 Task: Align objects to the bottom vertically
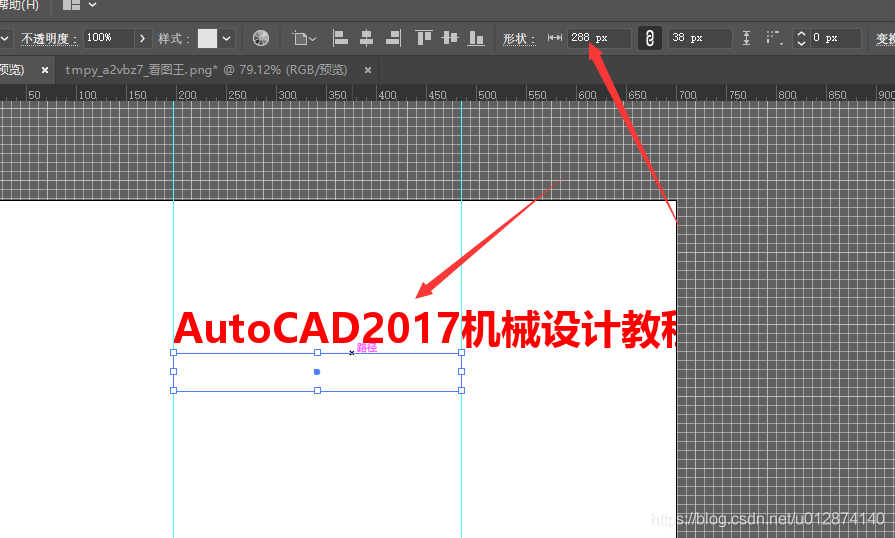476,38
